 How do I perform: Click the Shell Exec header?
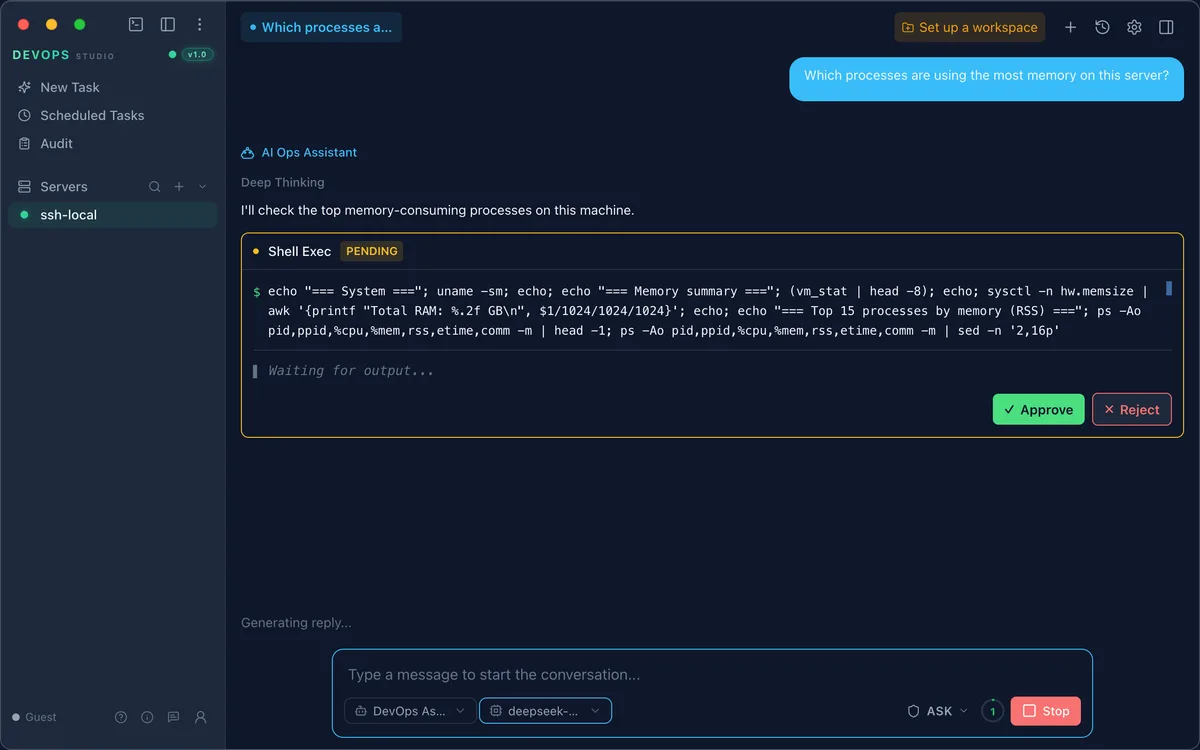299,251
